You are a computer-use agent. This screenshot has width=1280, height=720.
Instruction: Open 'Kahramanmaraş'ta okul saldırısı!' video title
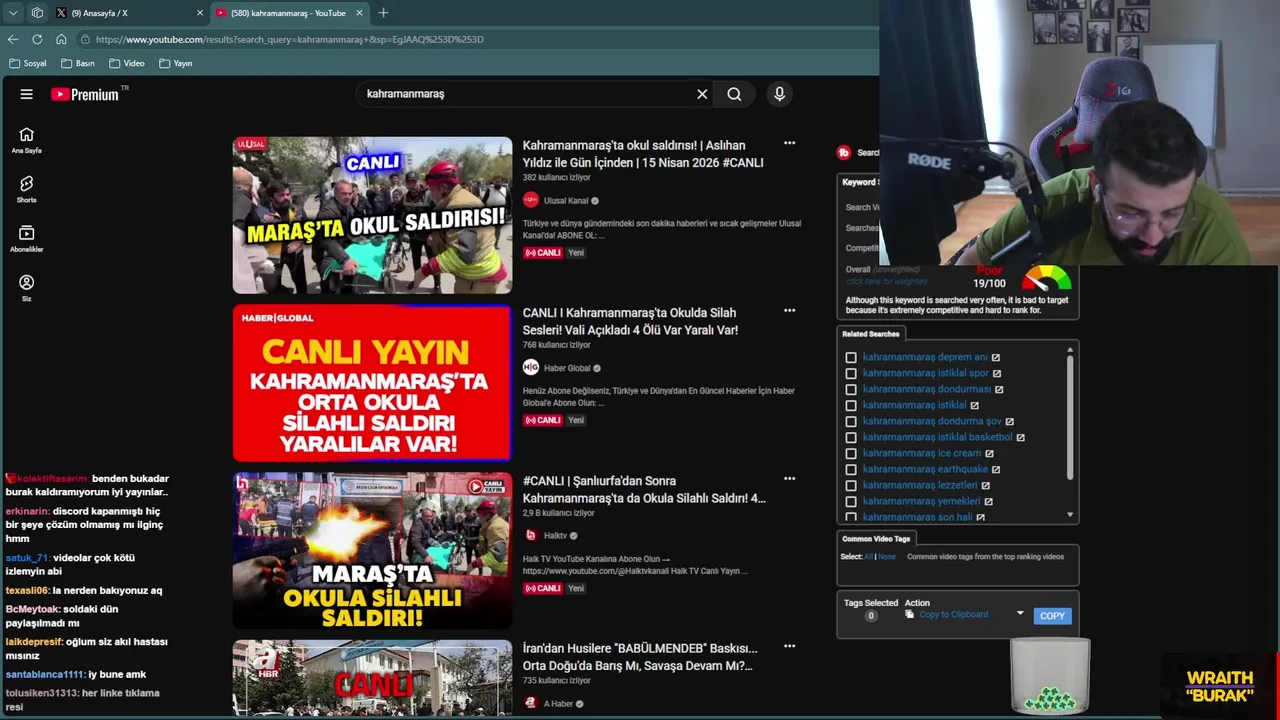(x=643, y=154)
